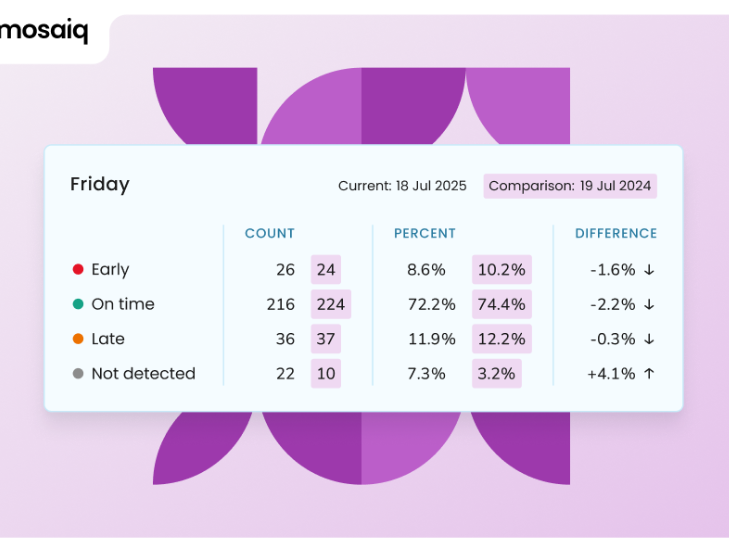This screenshot has height=547, width=729.
Task: Click the PERCENT column header
Action: tap(425, 234)
